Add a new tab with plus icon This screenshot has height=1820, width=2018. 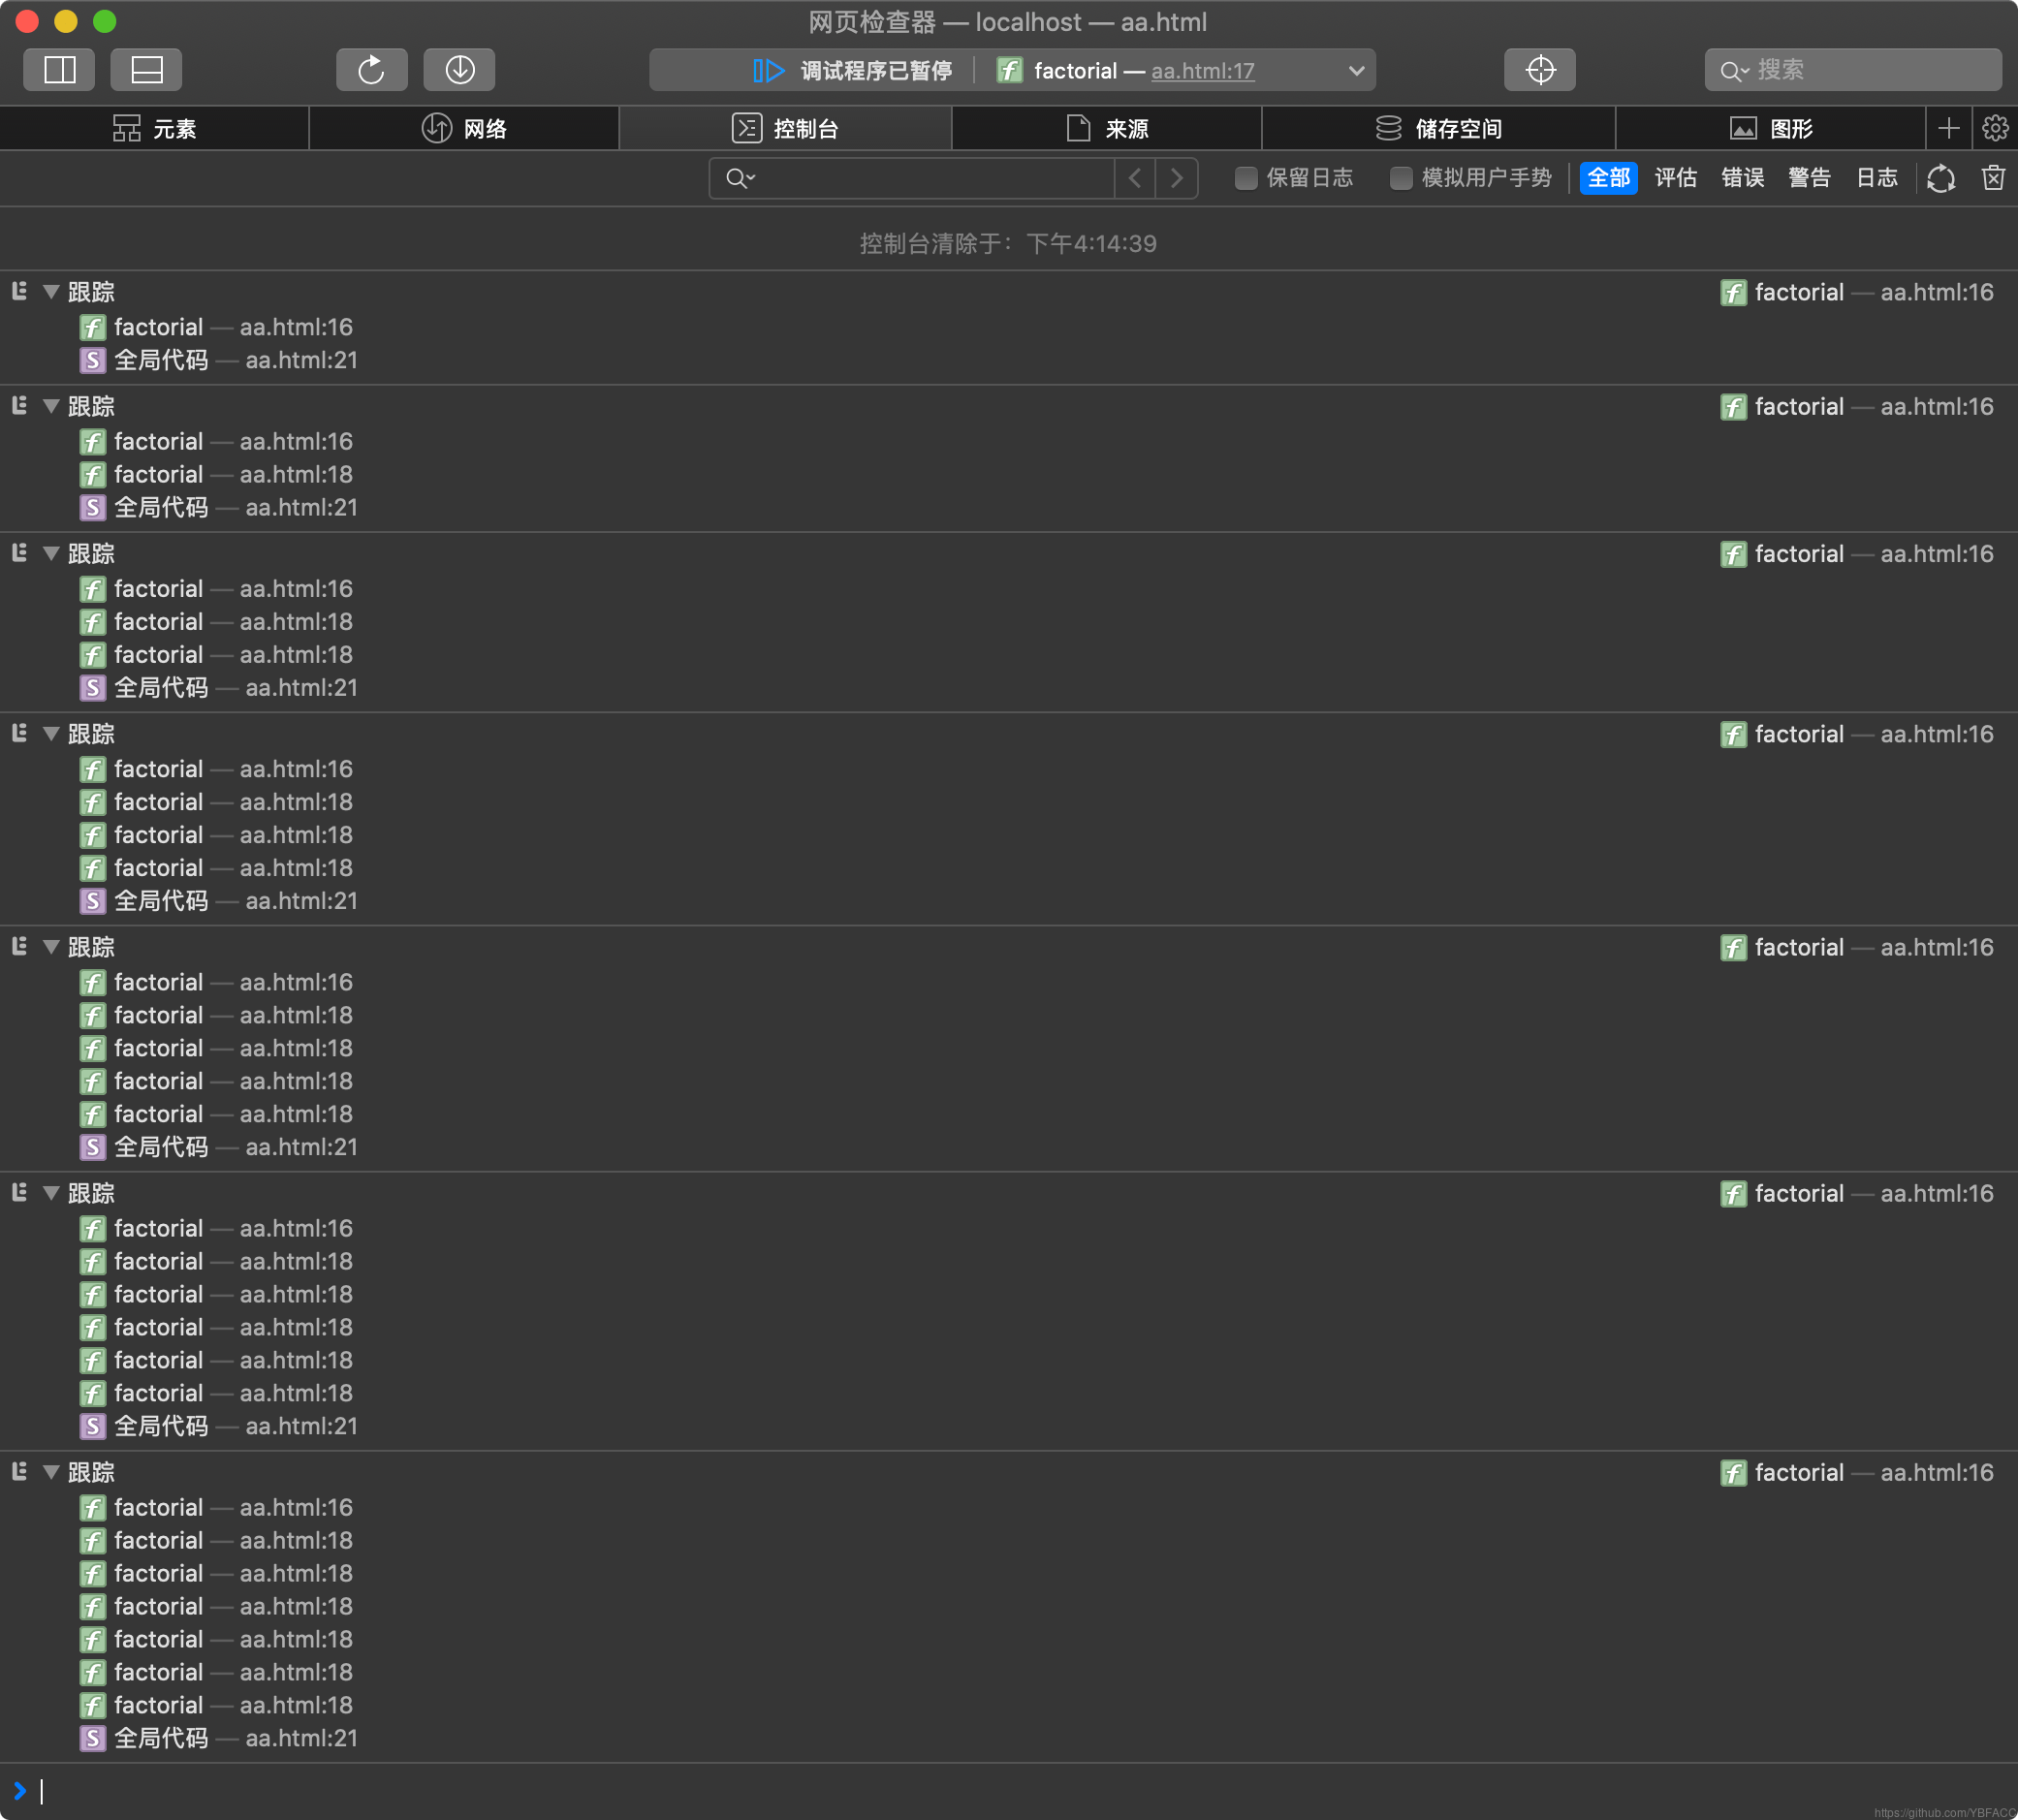(x=1948, y=128)
